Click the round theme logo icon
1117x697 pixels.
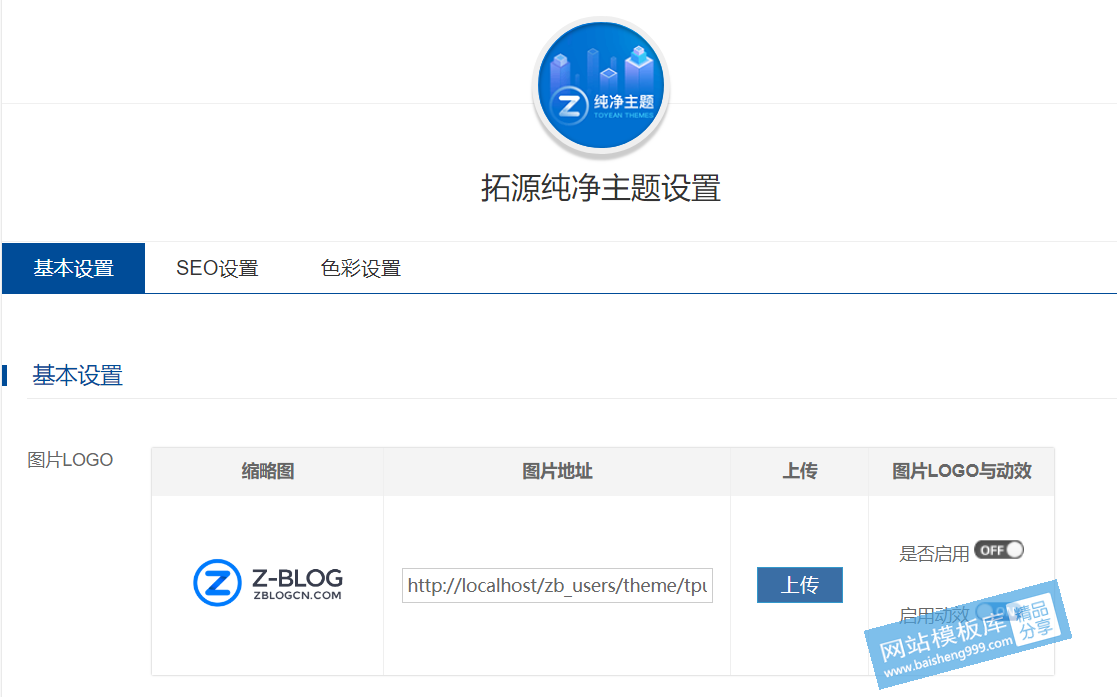coord(601,86)
